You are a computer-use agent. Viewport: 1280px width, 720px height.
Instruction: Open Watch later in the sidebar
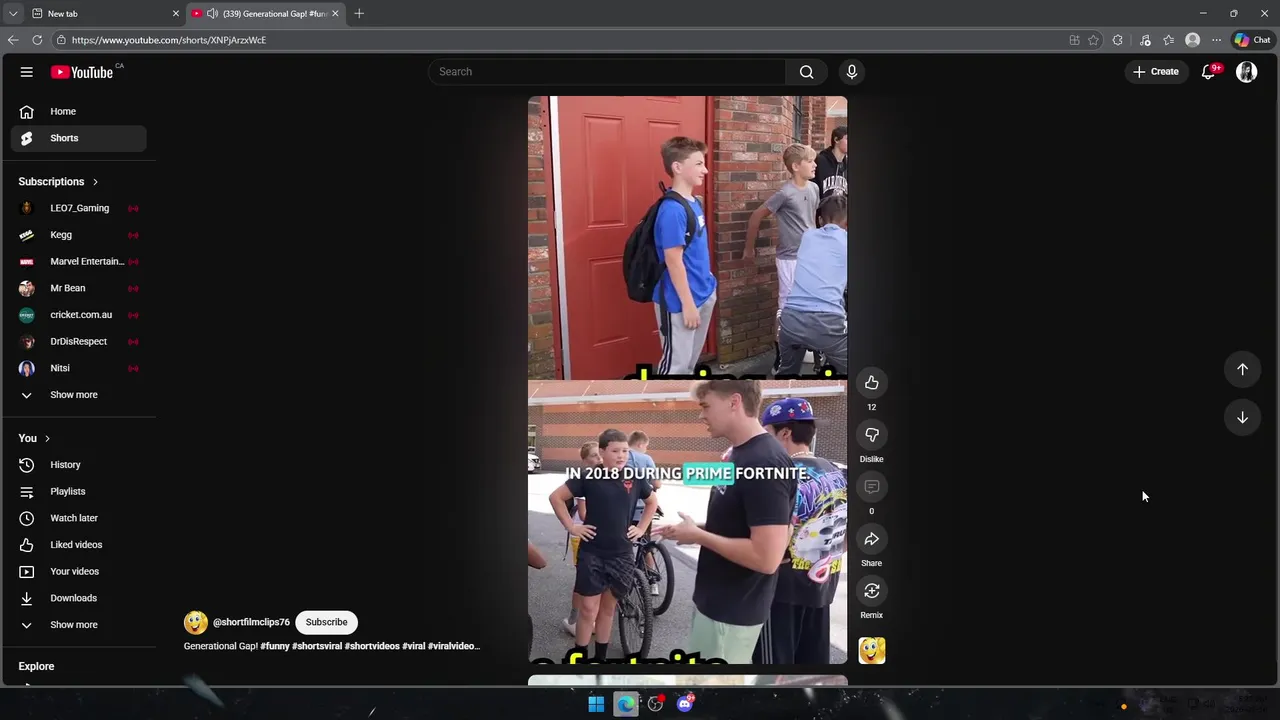tap(78, 518)
